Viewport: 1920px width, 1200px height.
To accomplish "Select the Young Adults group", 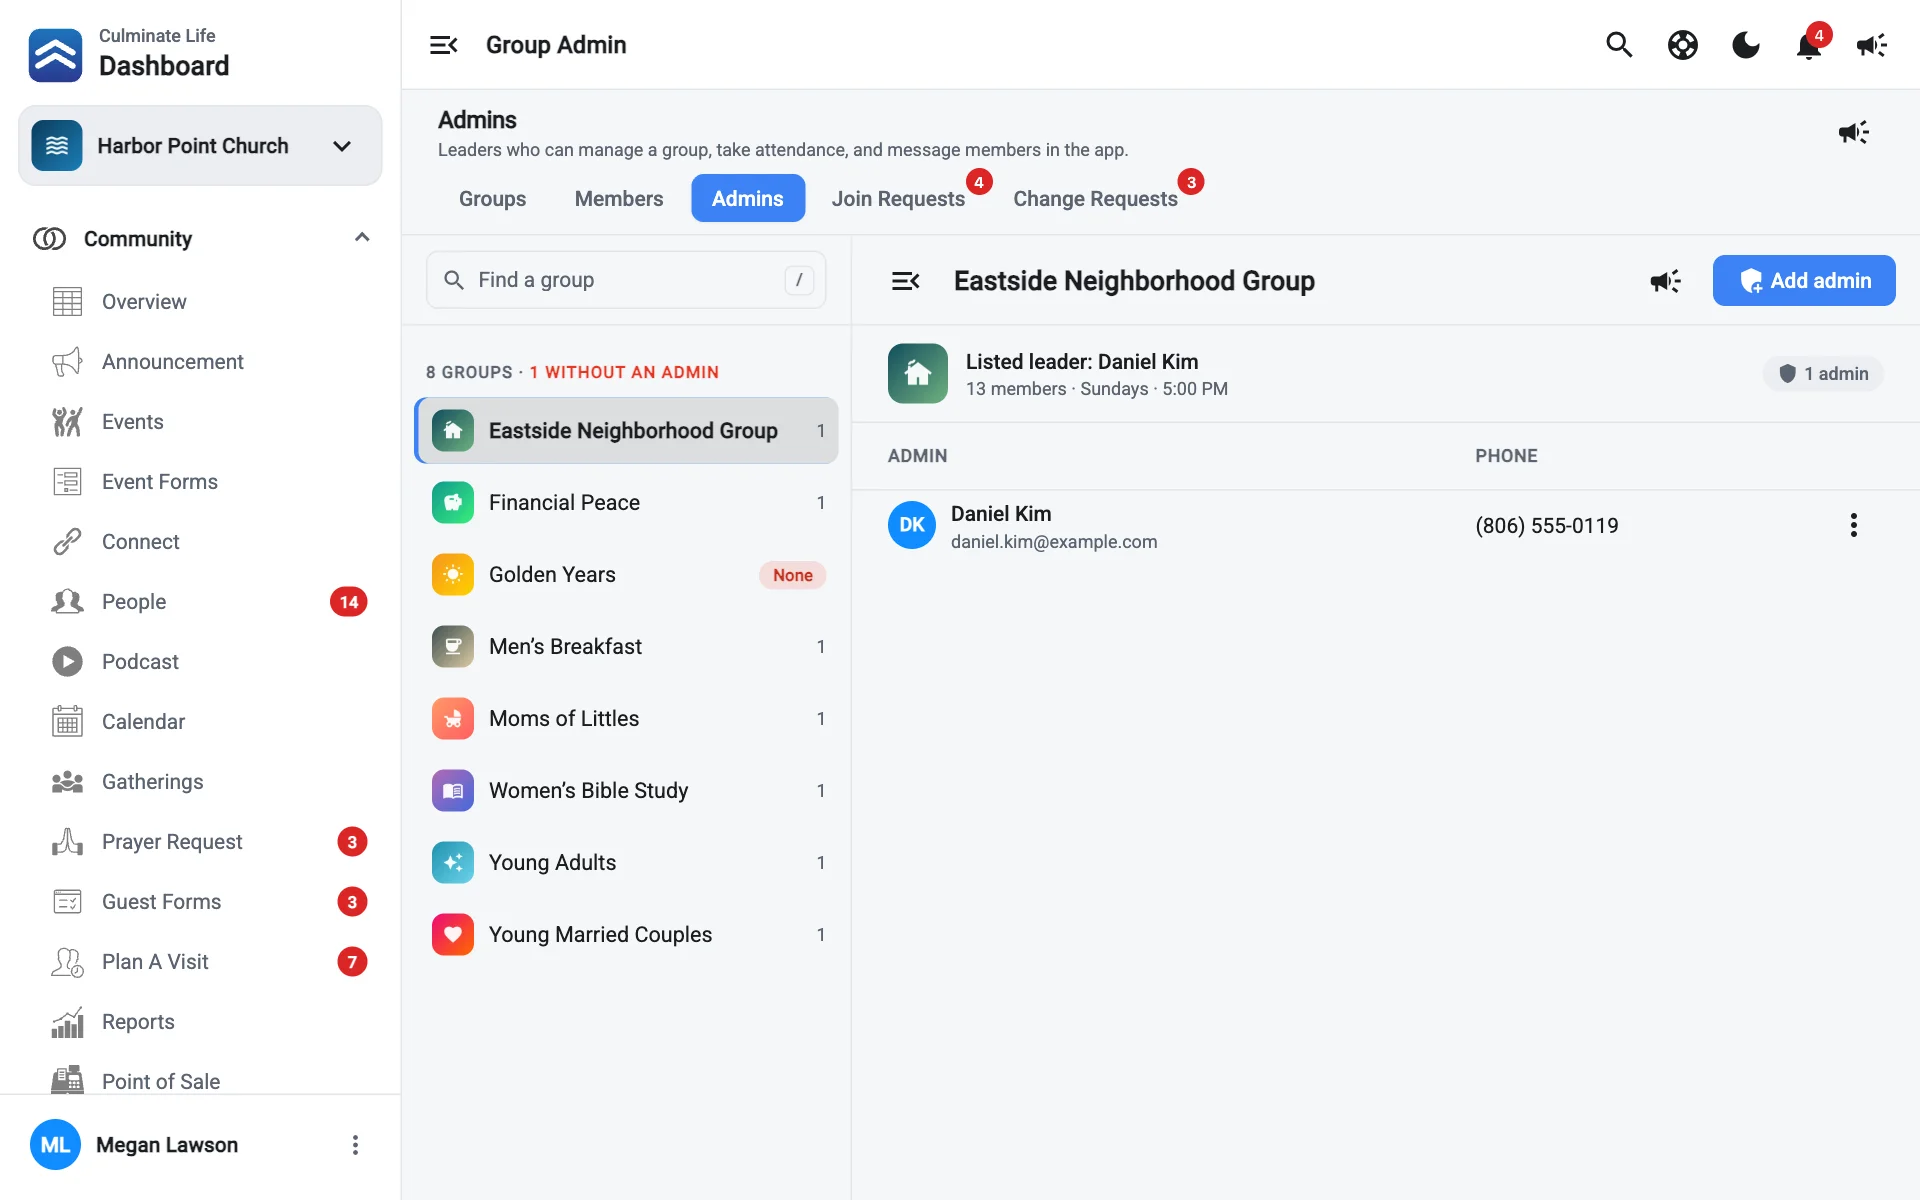I will click(x=627, y=863).
